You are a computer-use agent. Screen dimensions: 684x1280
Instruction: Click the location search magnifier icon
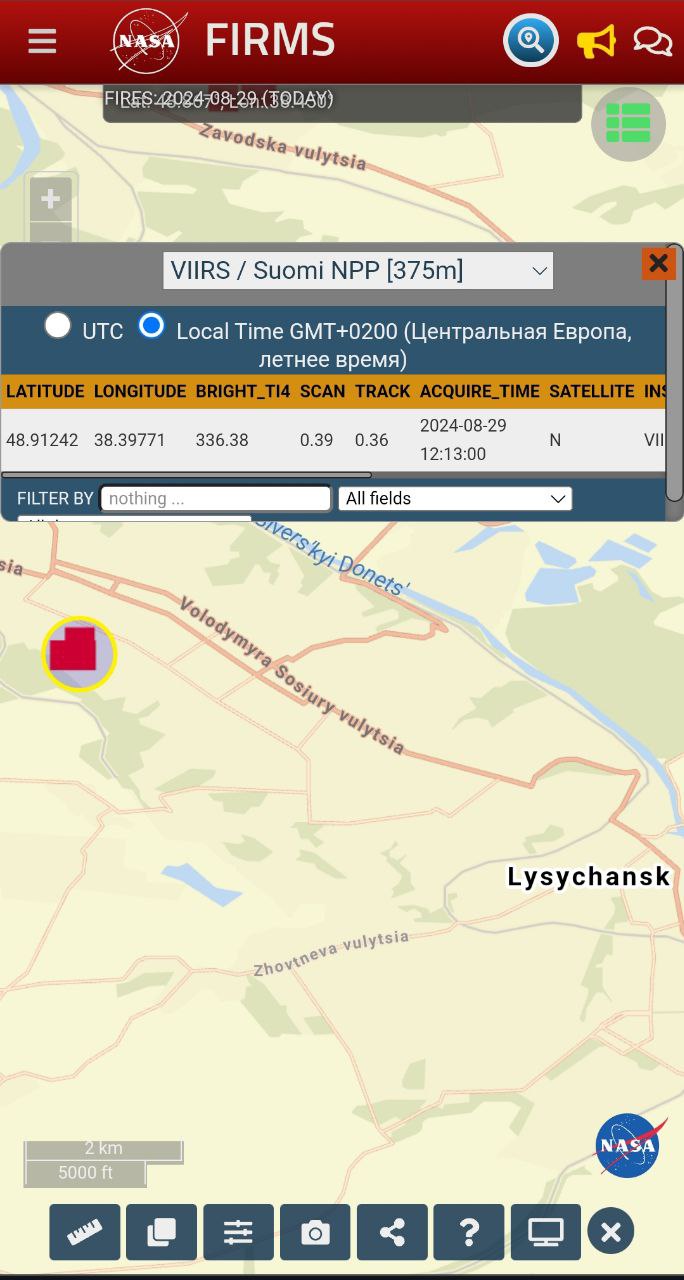tap(530, 41)
